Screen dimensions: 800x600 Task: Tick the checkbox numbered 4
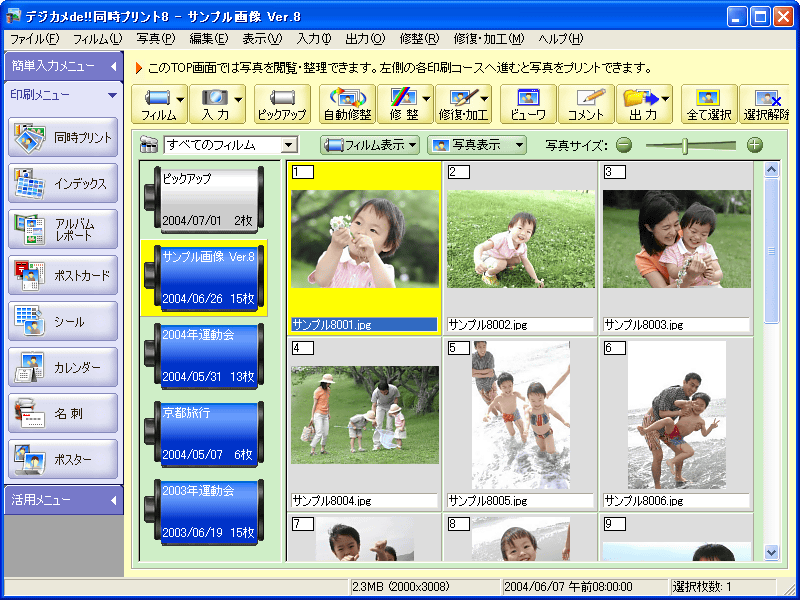point(303,348)
